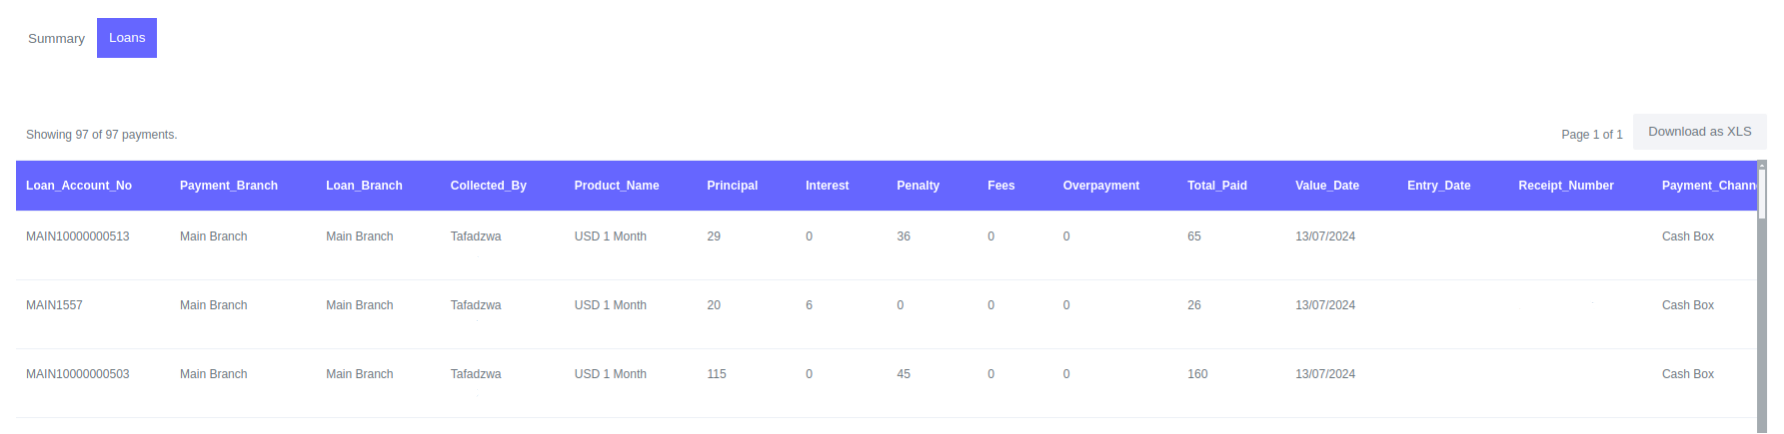Click the Penalty column header

coord(918,186)
